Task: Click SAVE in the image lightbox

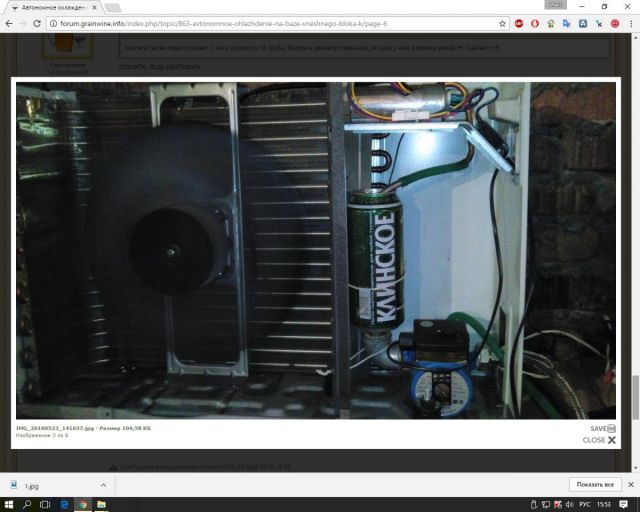Action: click(x=602, y=428)
